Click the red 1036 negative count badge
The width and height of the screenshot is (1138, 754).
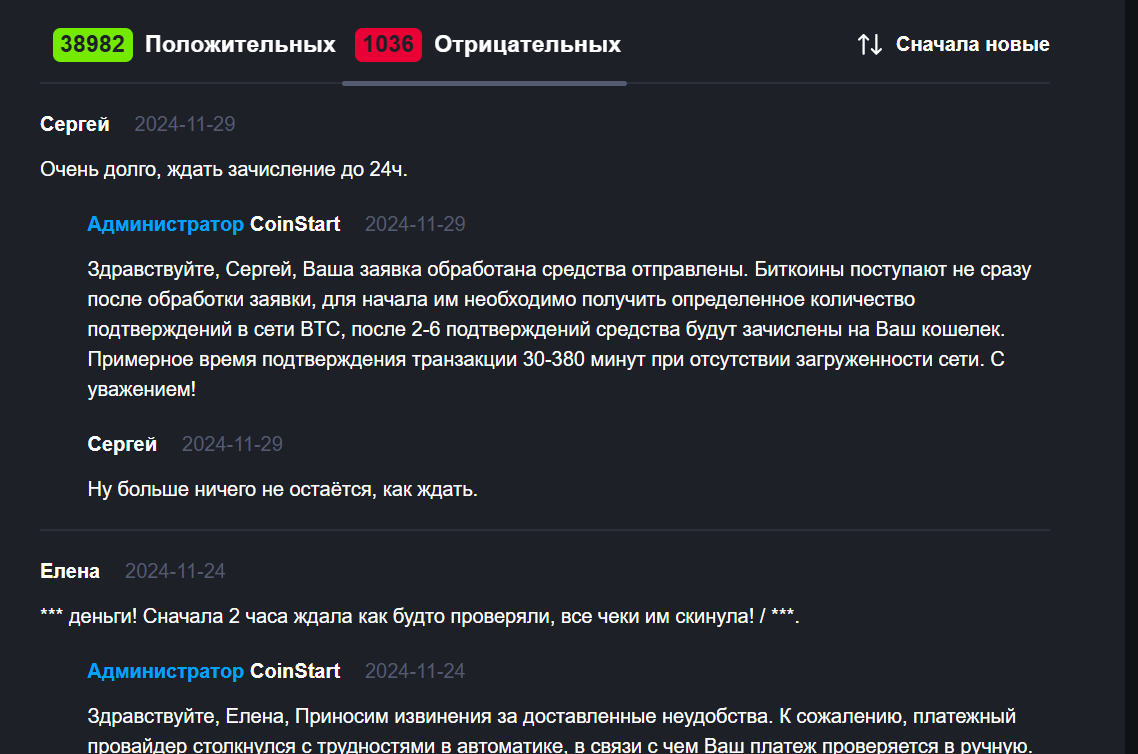tap(388, 45)
